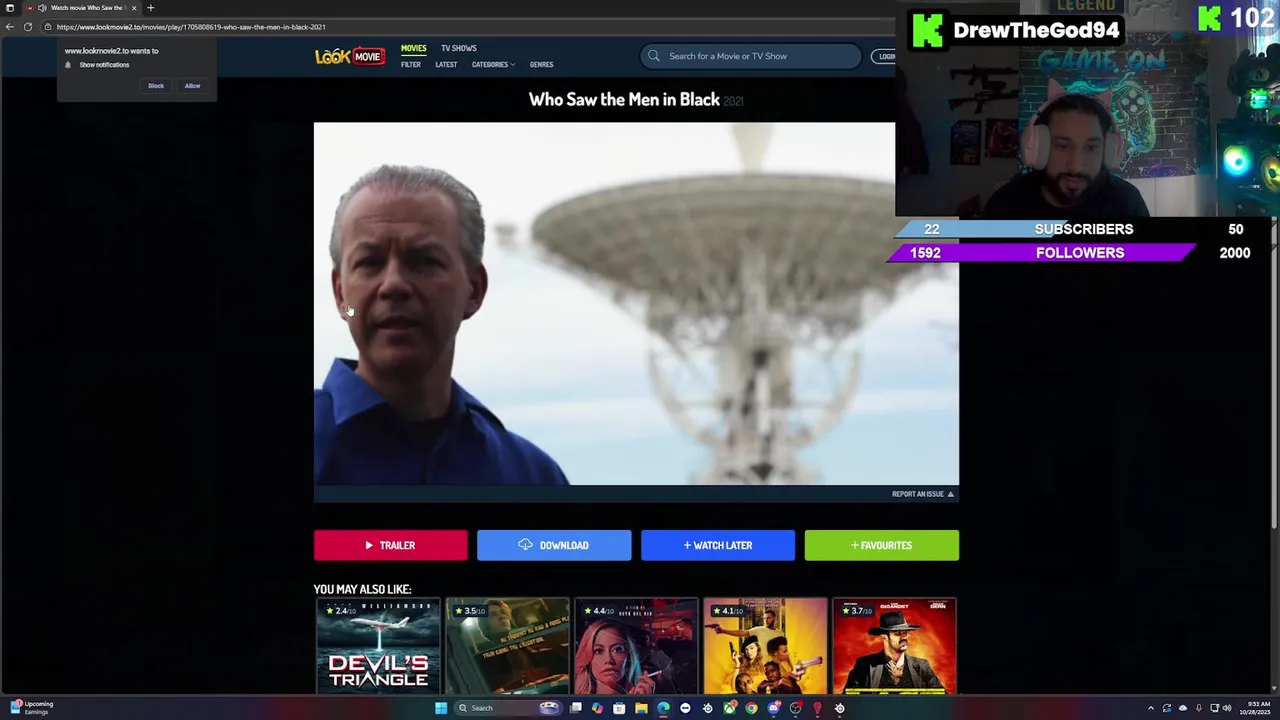Open Discord from the taskbar
This screenshot has width=1280, height=720.
(773, 708)
